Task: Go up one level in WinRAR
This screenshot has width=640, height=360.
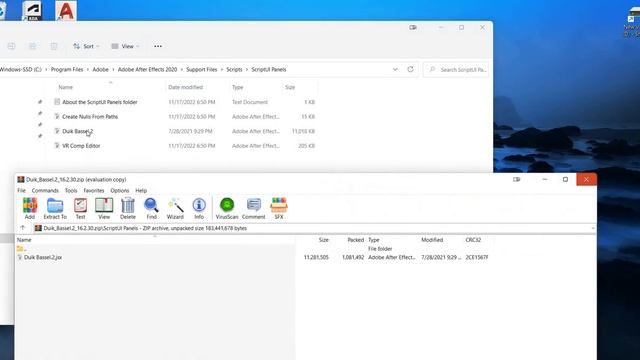Action: [23, 228]
